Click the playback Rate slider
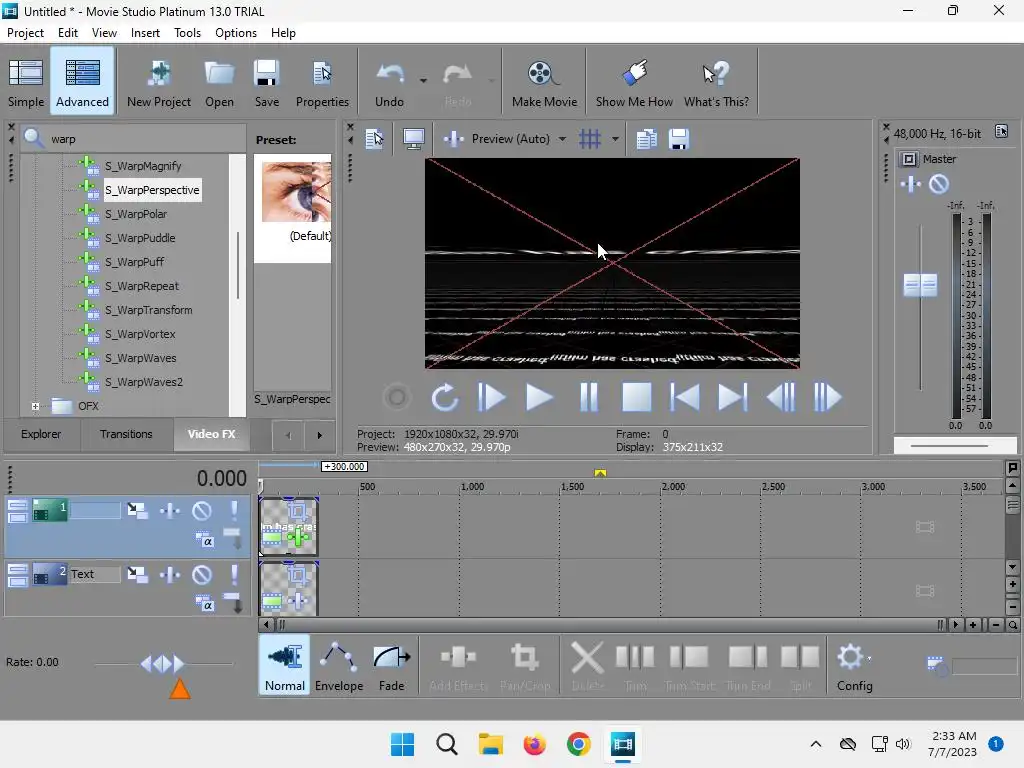The height and width of the screenshot is (768, 1024). coord(163,664)
